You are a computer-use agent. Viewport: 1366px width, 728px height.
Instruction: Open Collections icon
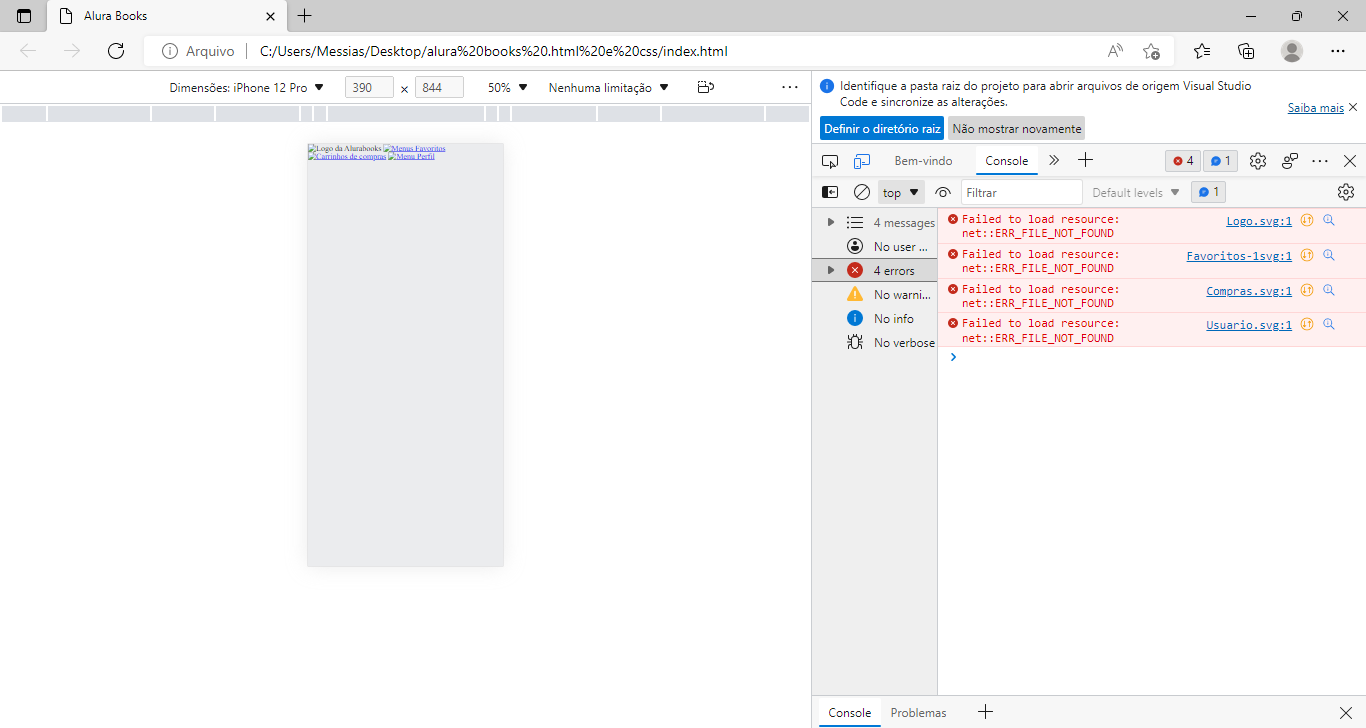[1246, 51]
